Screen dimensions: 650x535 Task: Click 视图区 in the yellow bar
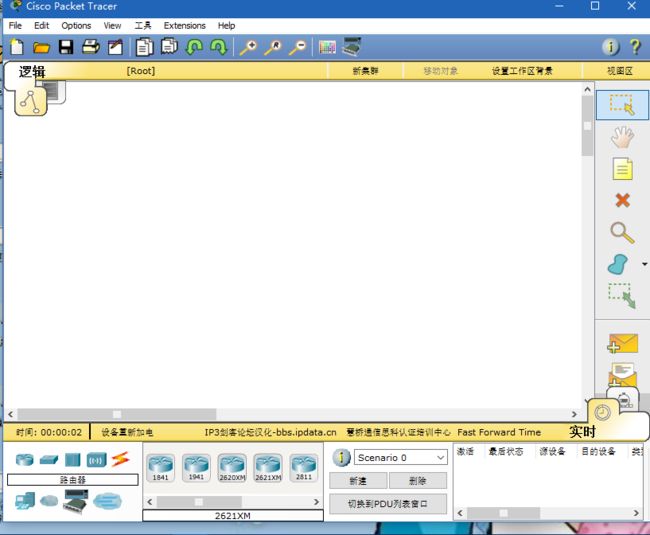620,71
